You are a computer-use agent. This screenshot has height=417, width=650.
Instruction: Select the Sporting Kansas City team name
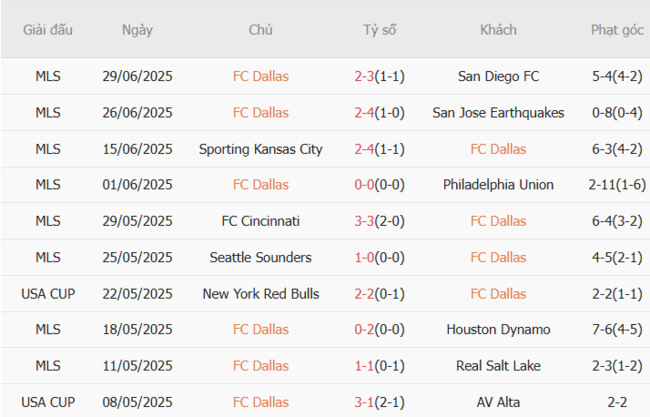[260, 149]
